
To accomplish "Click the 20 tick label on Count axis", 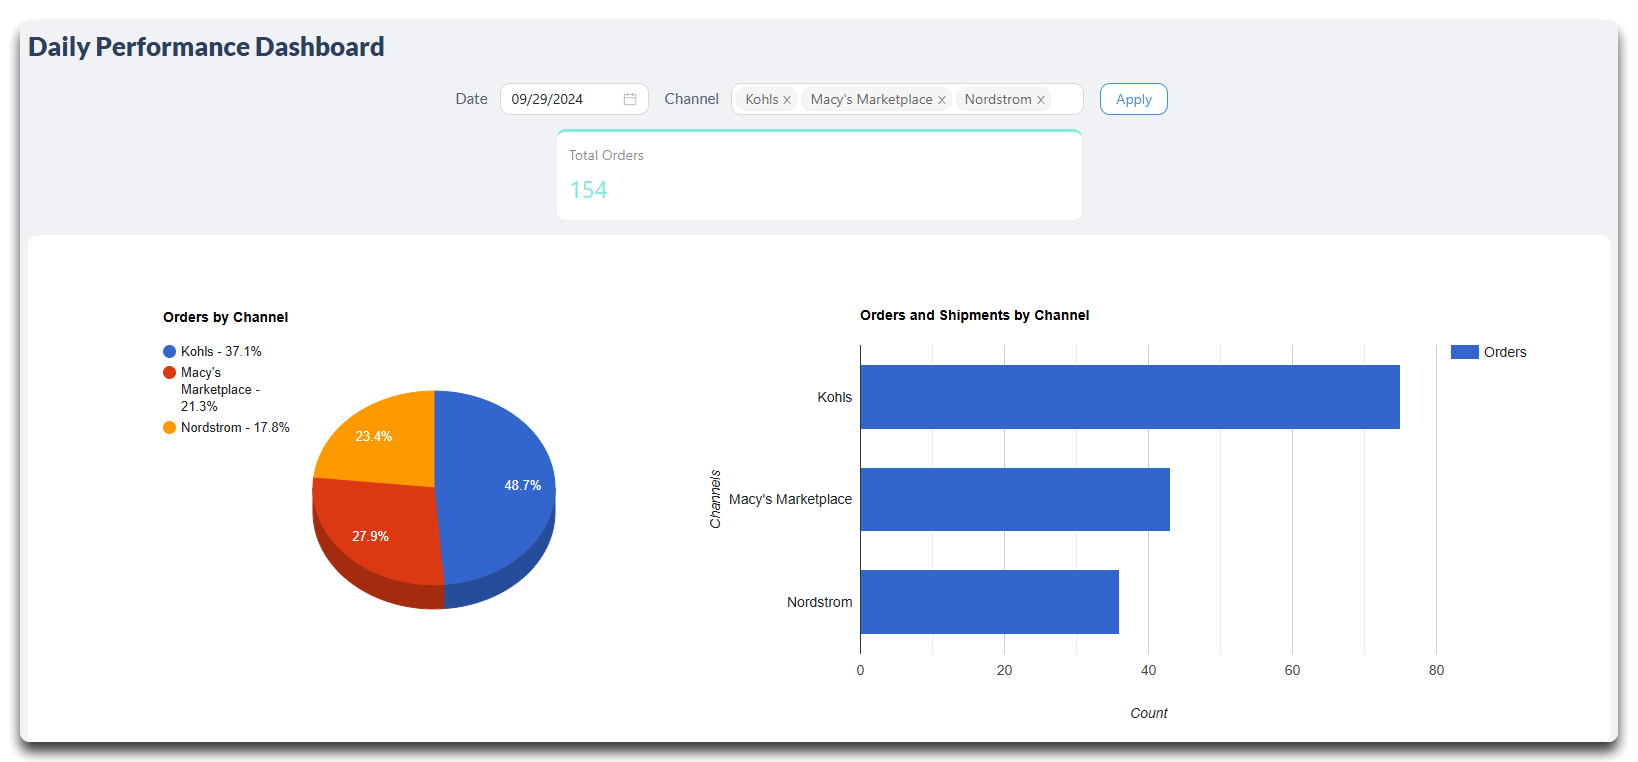I will [1004, 670].
